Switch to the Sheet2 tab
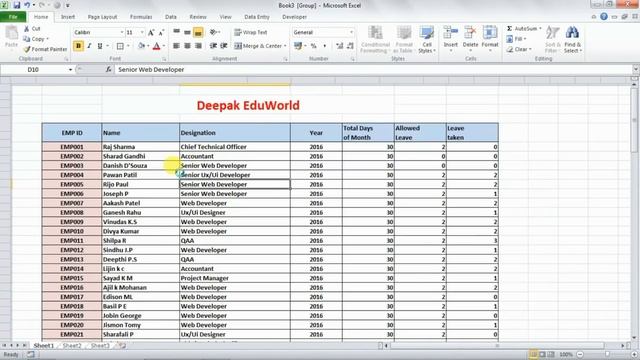Viewport: 640px width, 360px height. pos(72,345)
